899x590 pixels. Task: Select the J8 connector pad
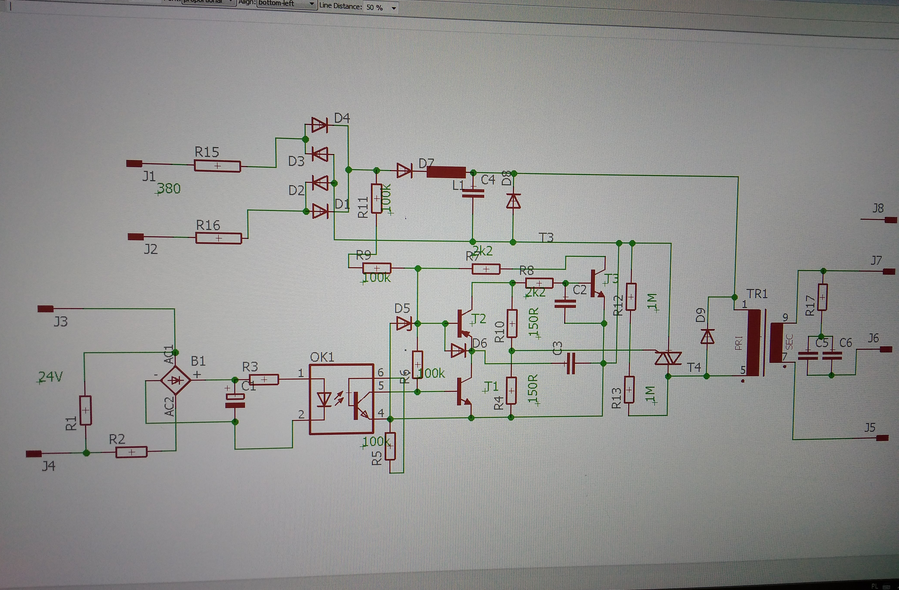pyautogui.click(x=890, y=220)
